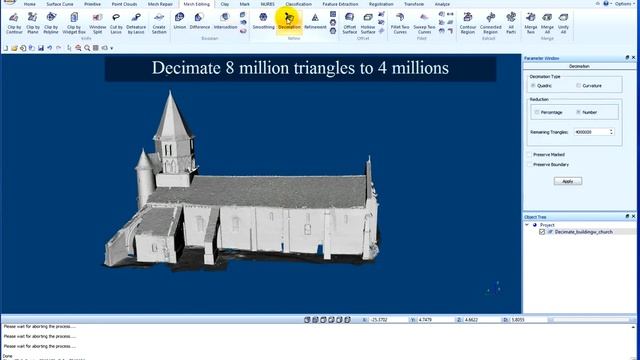
Task: Enable the Preserve Marked checkbox
Action: click(529, 155)
